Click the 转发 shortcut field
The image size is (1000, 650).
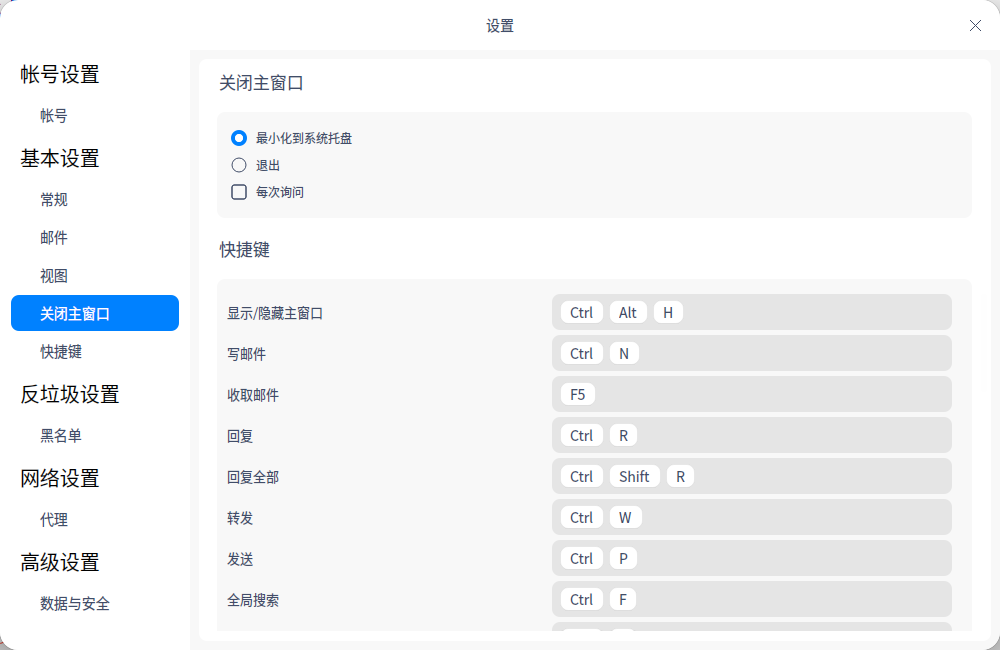(x=751, y=517)
